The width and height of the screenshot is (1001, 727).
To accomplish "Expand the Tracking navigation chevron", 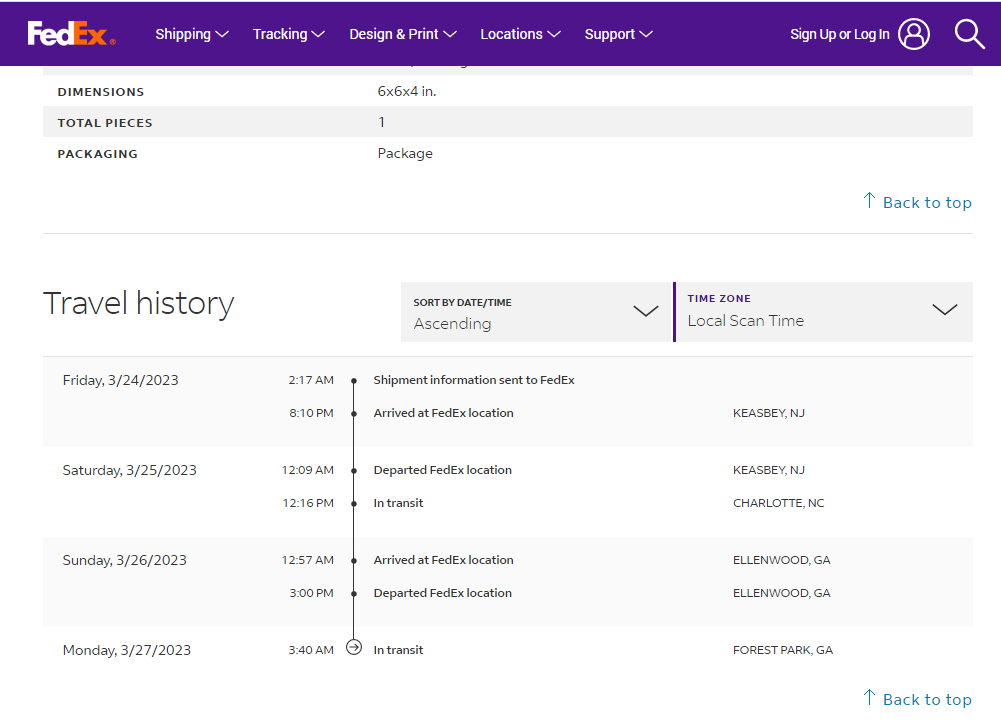I will 318,34.
